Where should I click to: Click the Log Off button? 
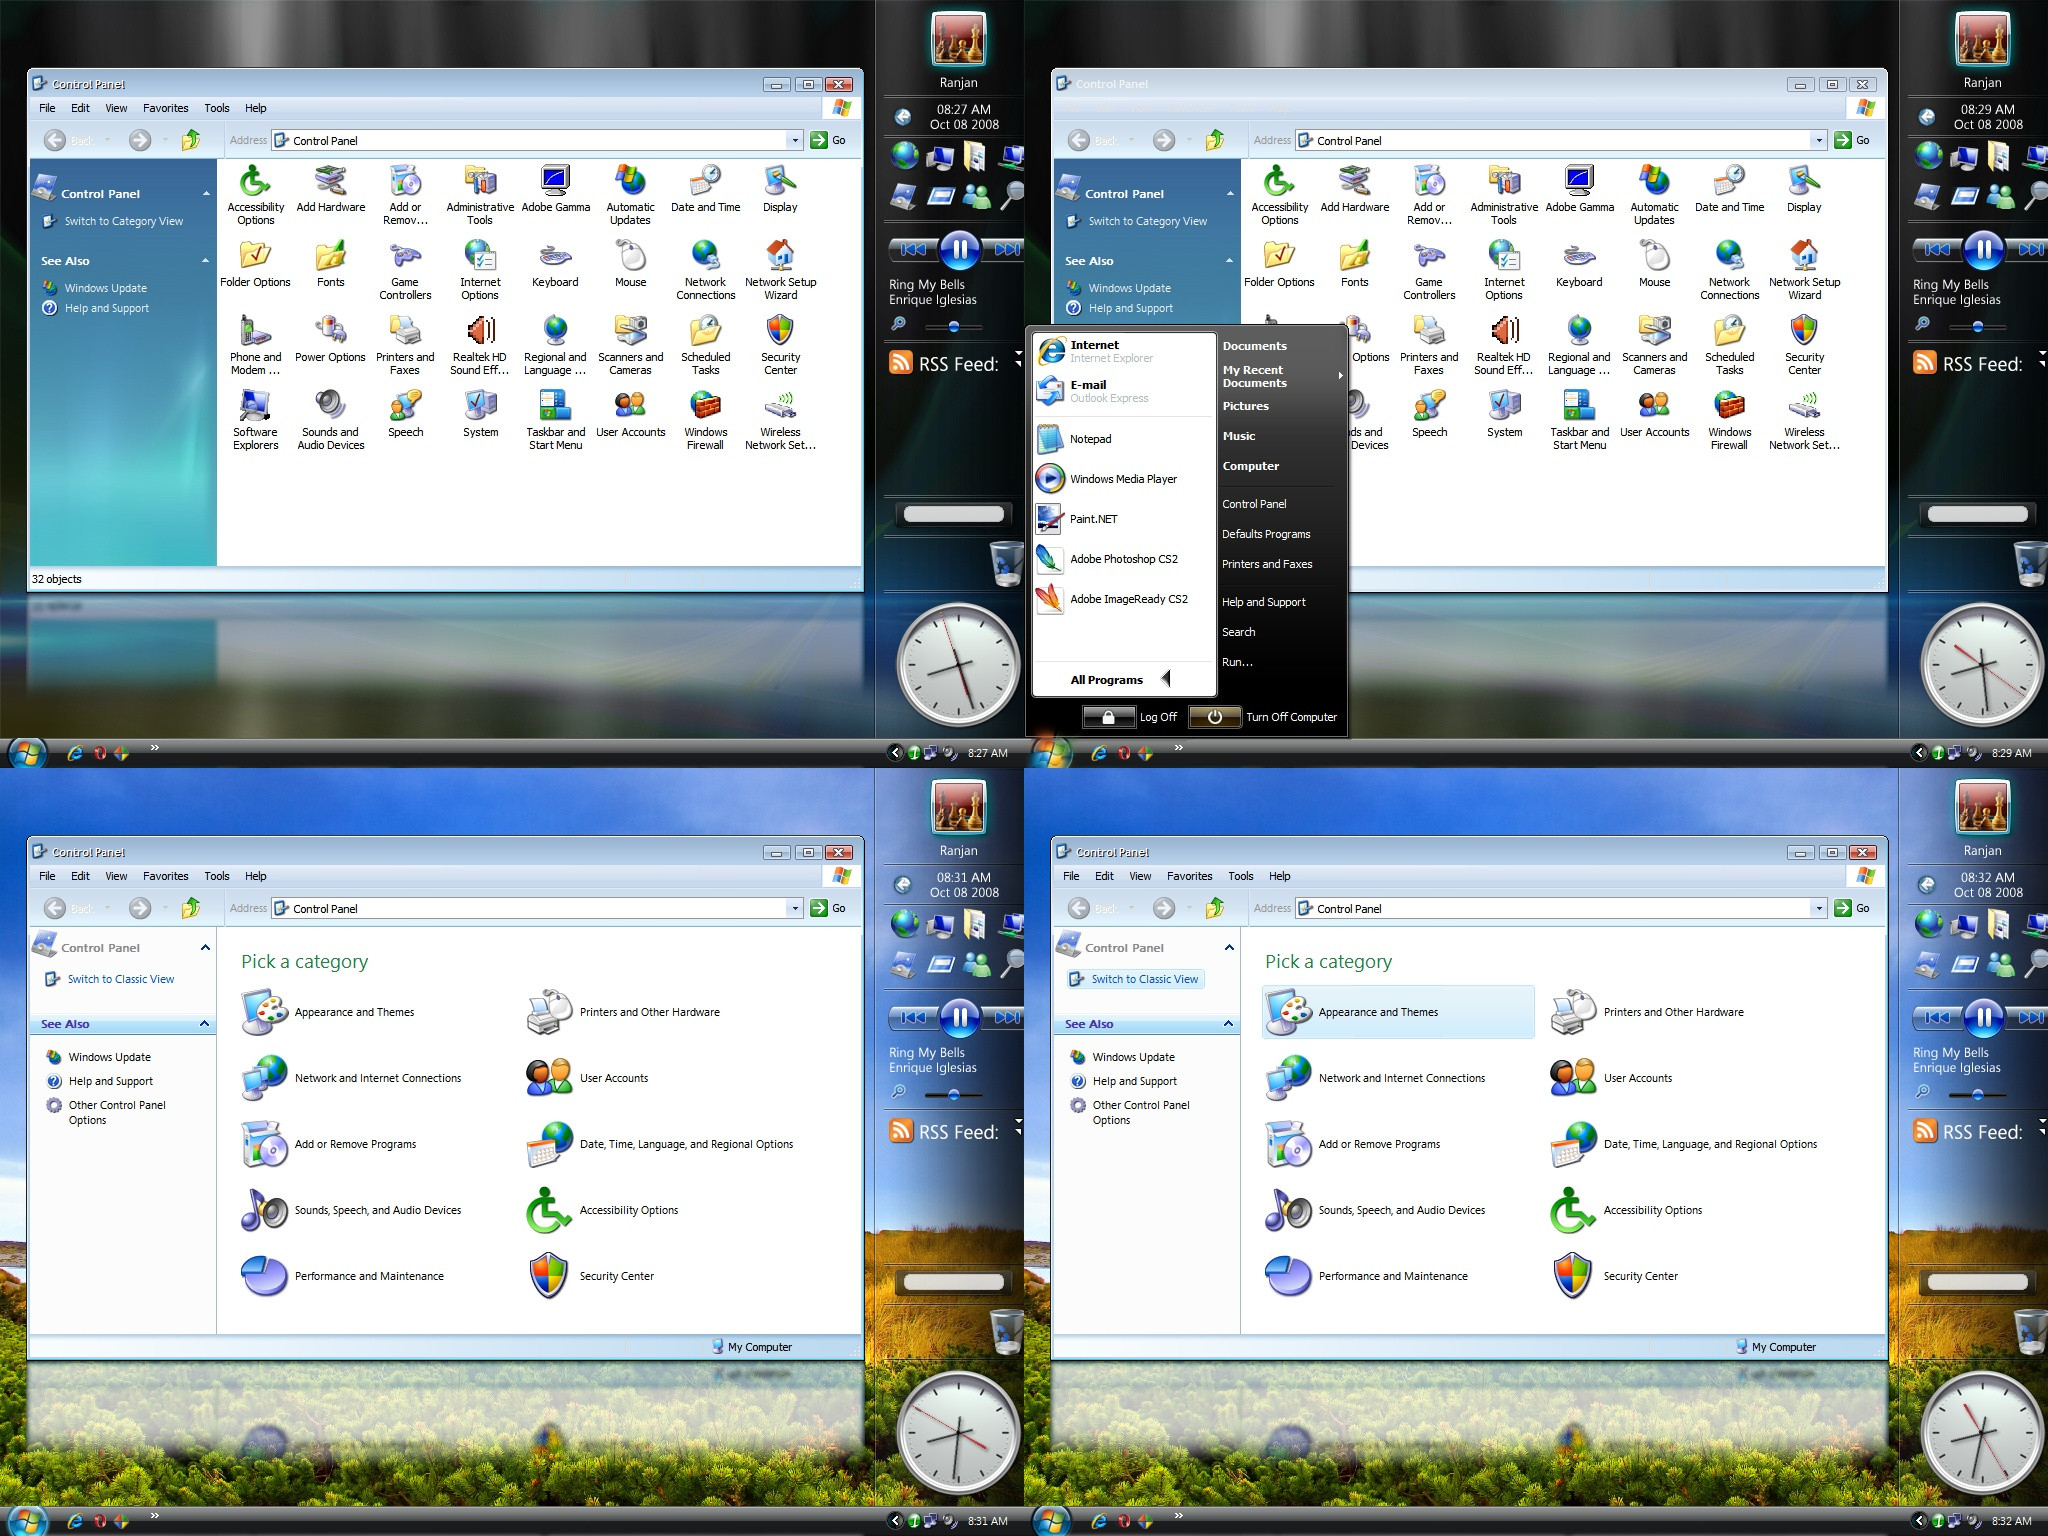tap(1108, 717)
